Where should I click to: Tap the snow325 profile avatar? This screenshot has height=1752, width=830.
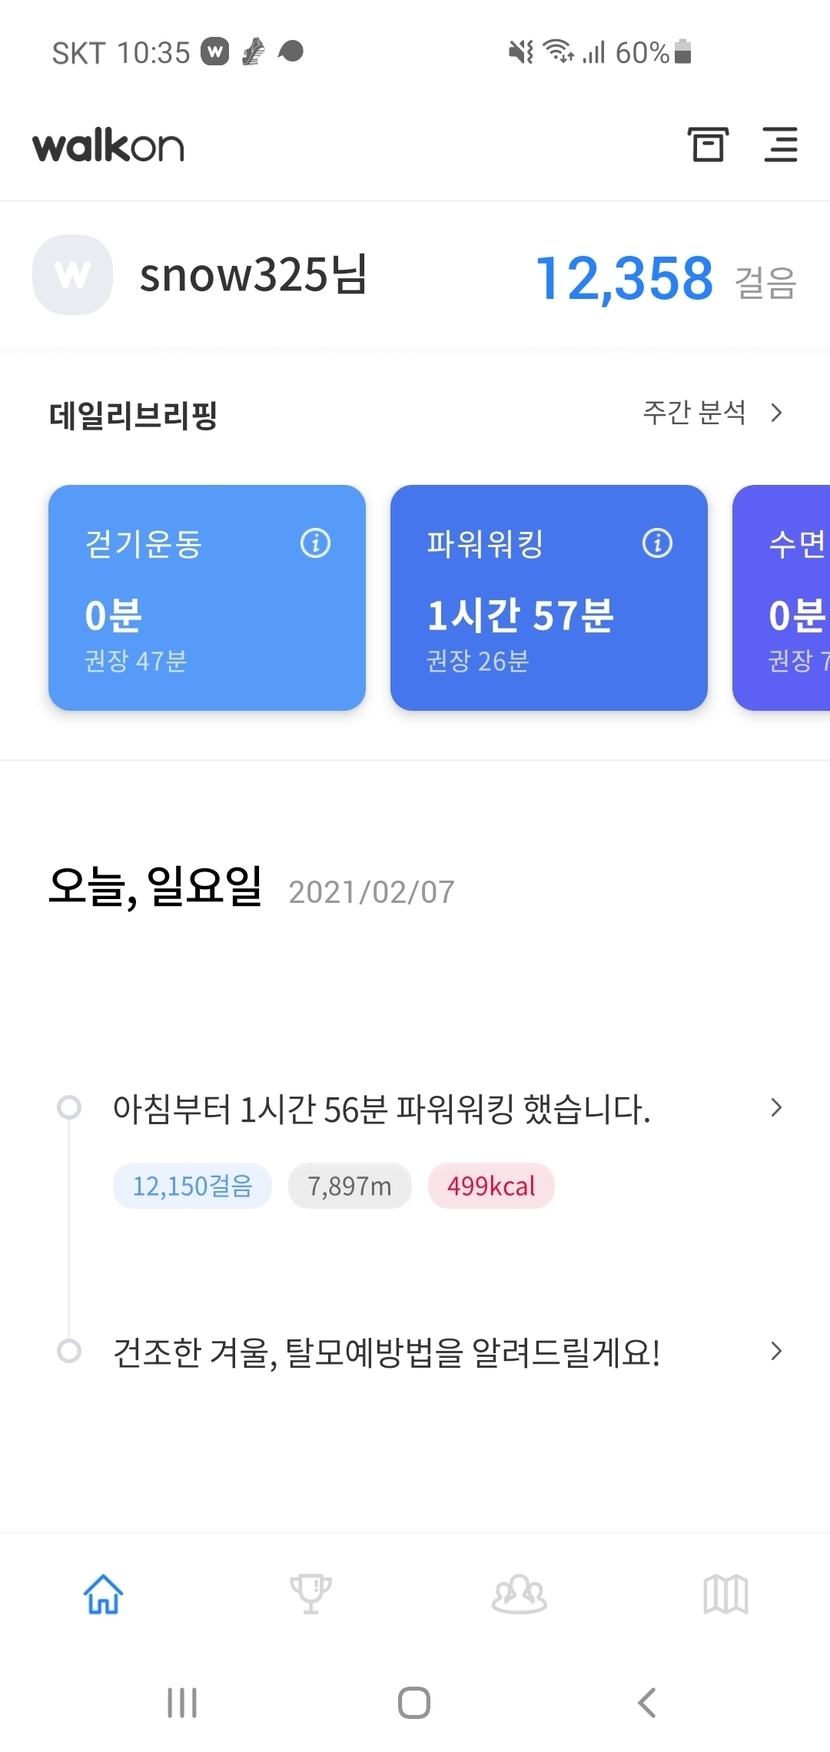click(x=73, y=275)
